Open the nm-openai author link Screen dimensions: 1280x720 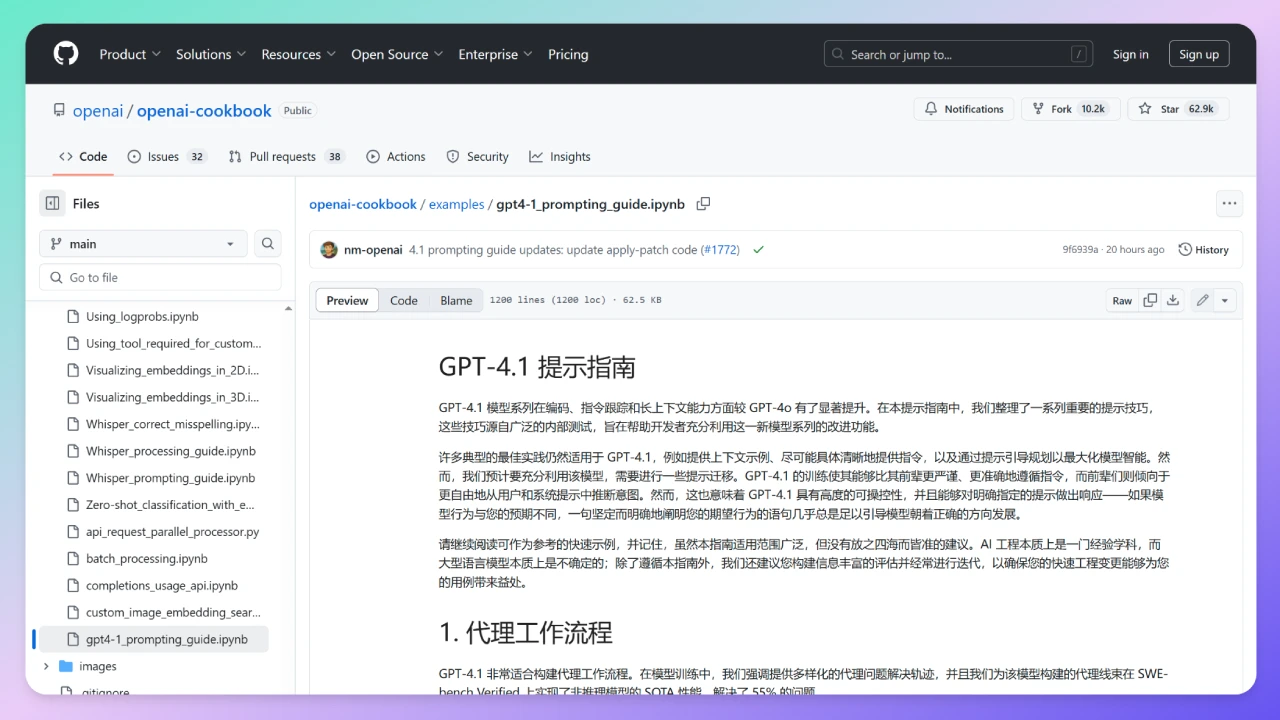pos(373,250)
